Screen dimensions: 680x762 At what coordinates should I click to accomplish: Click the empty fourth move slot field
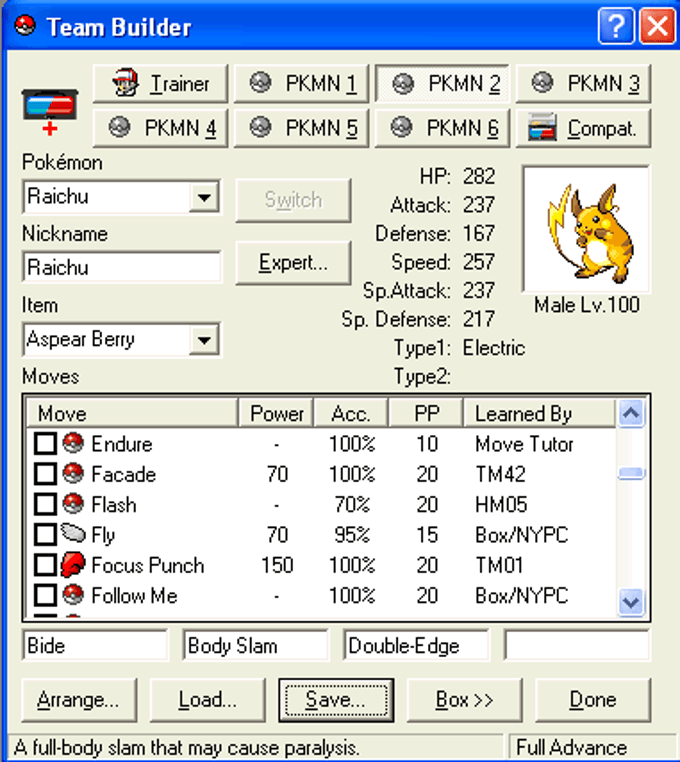pos(576,646)
